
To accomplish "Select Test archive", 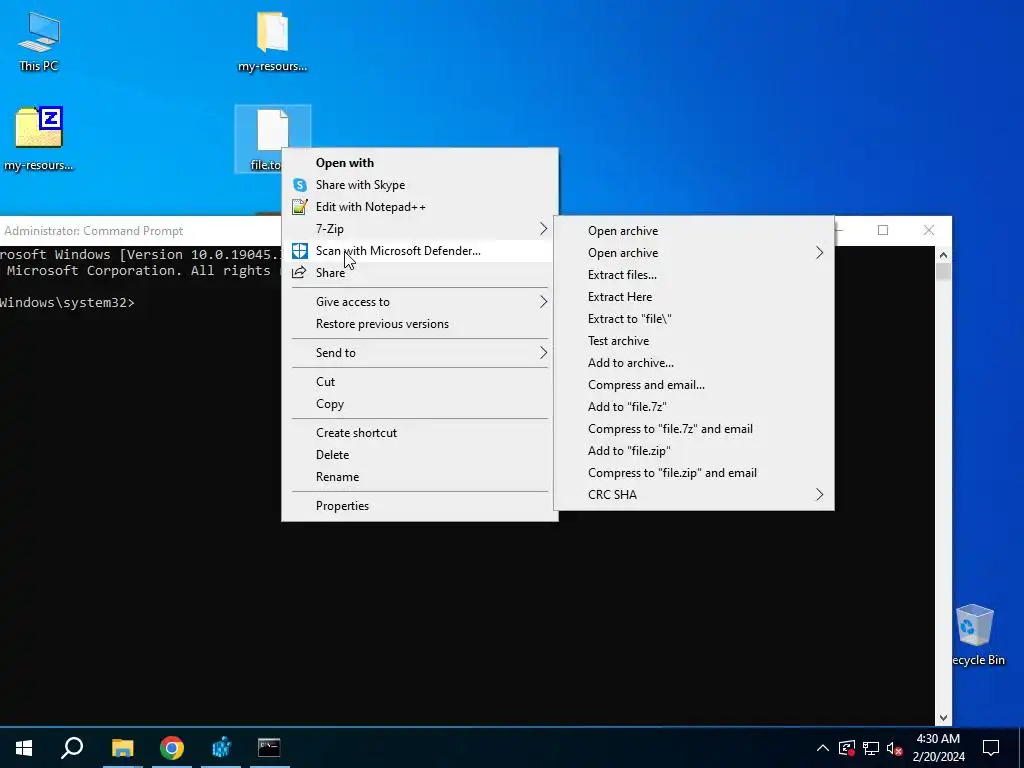I will point(694,341).
